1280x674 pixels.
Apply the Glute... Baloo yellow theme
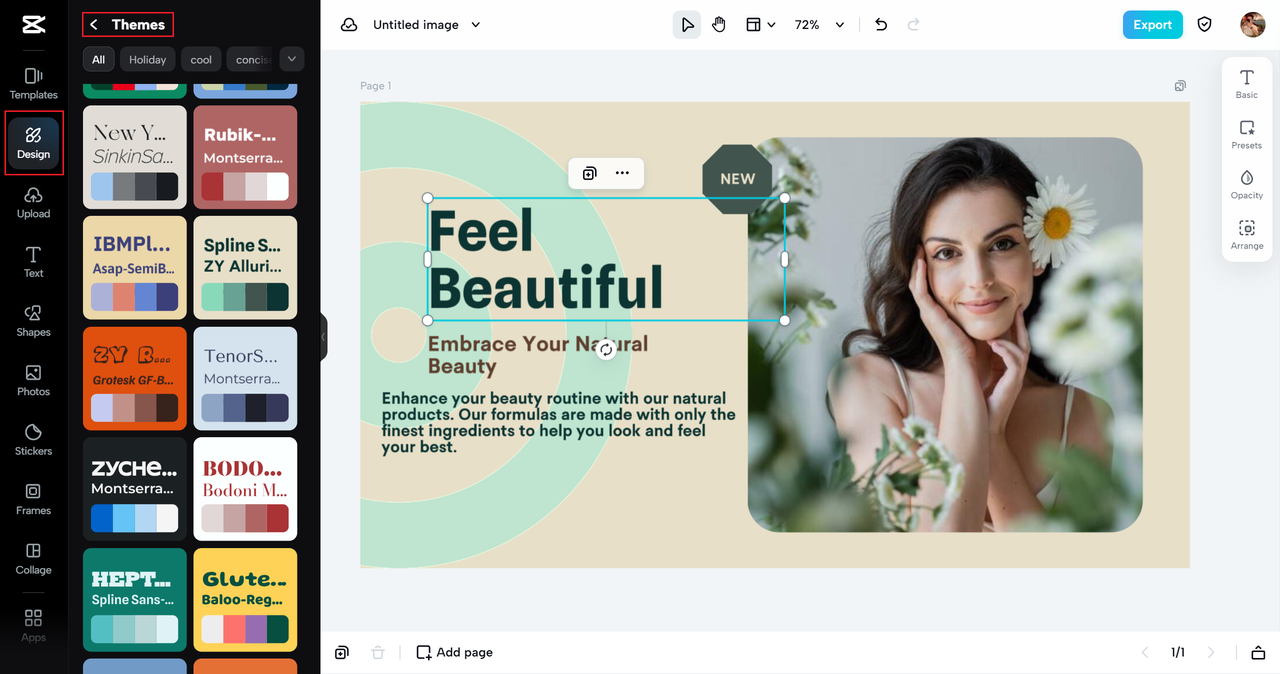[245, 599]
